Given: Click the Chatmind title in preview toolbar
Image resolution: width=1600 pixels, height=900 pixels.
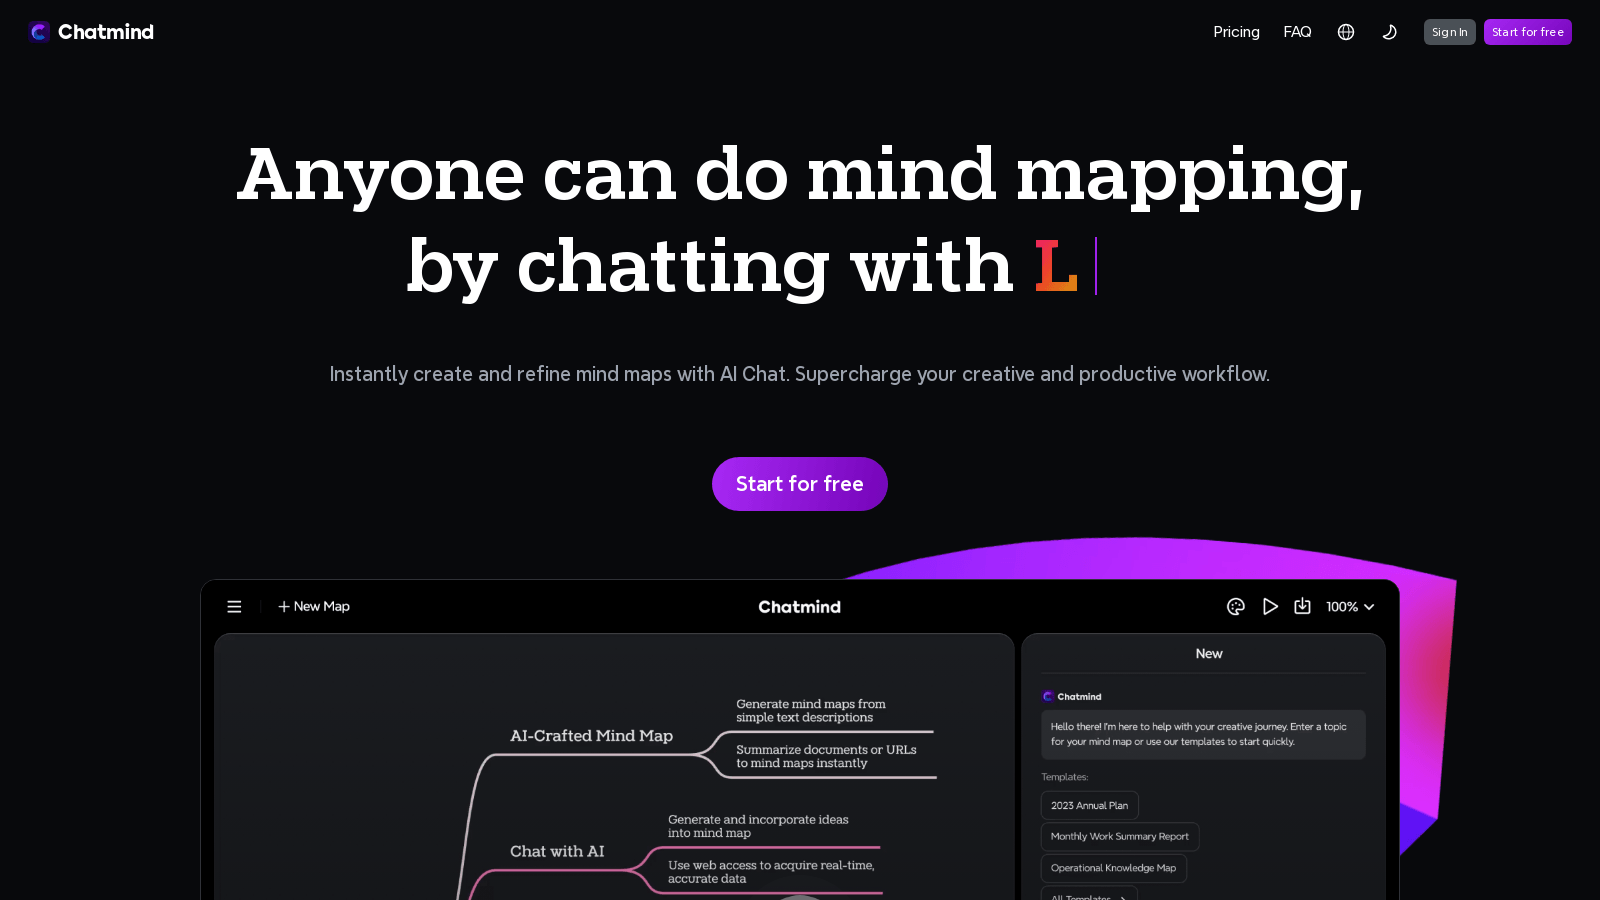Looking at the screenshot, I should pos(799,607).
